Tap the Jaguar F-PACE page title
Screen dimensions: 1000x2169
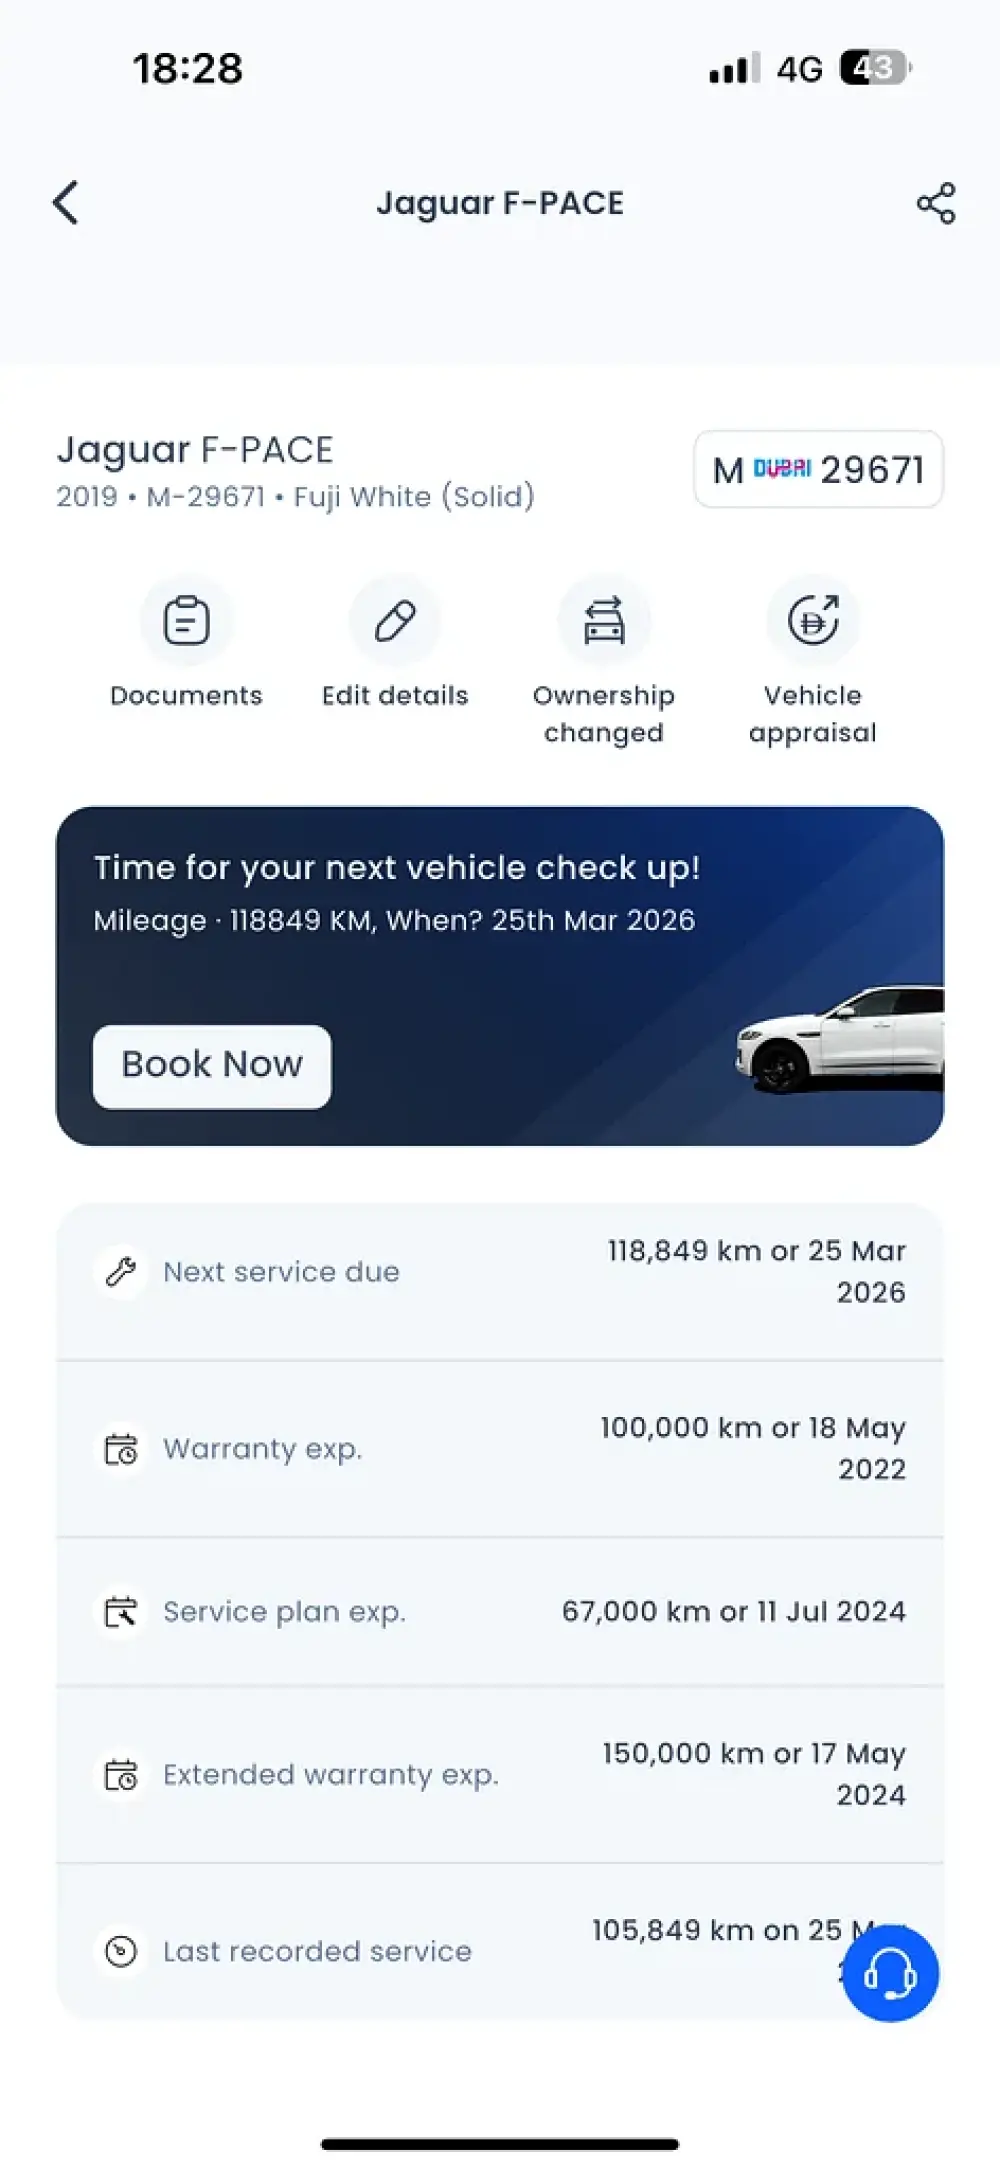[500, 203]
